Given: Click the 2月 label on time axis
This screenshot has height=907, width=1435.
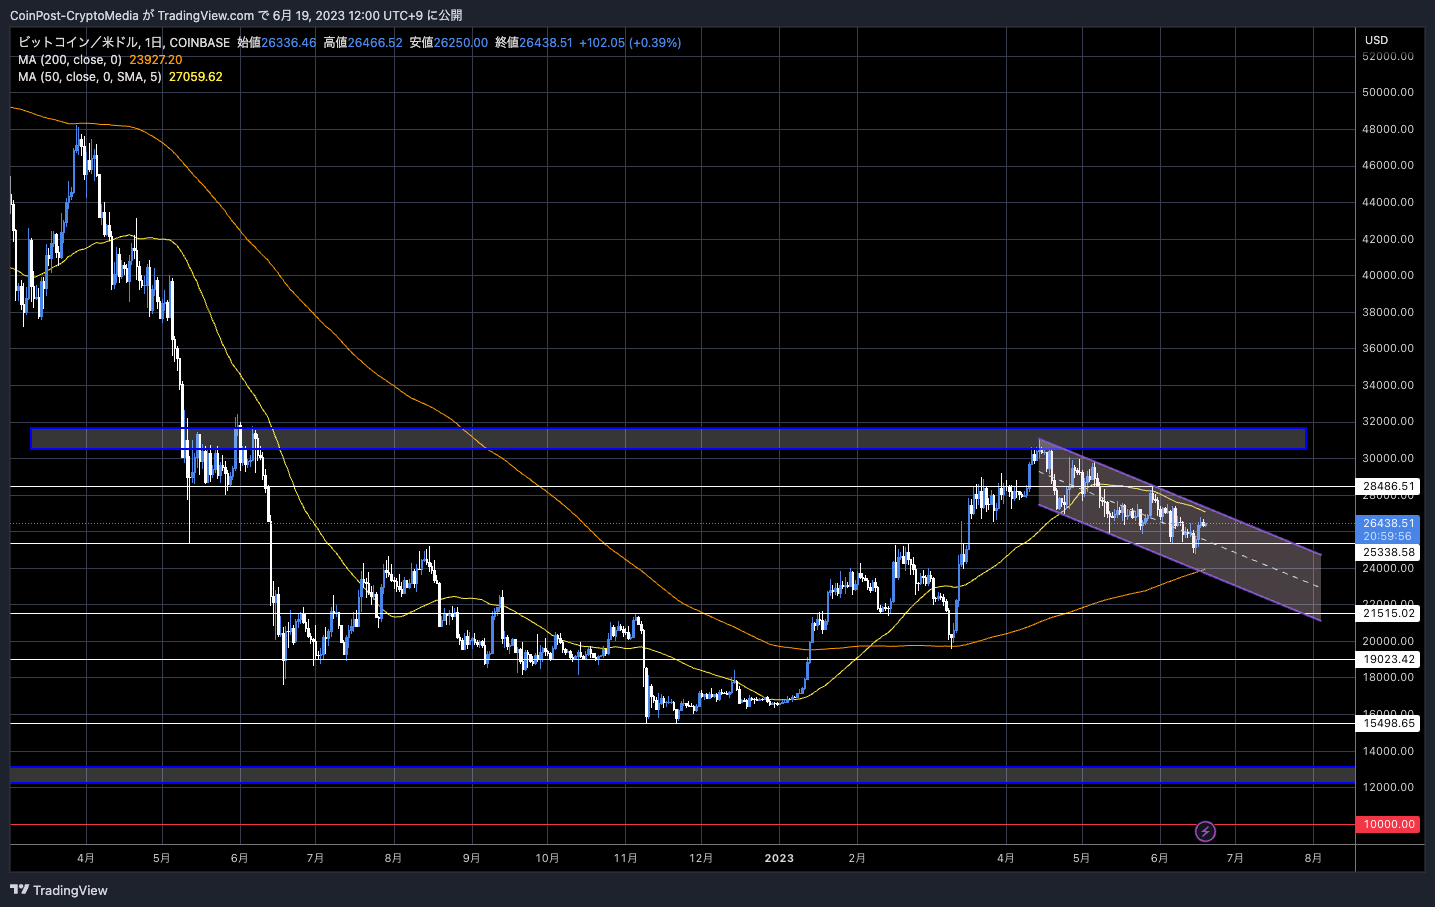Looking at the screenshot, I should click(856, 858).
